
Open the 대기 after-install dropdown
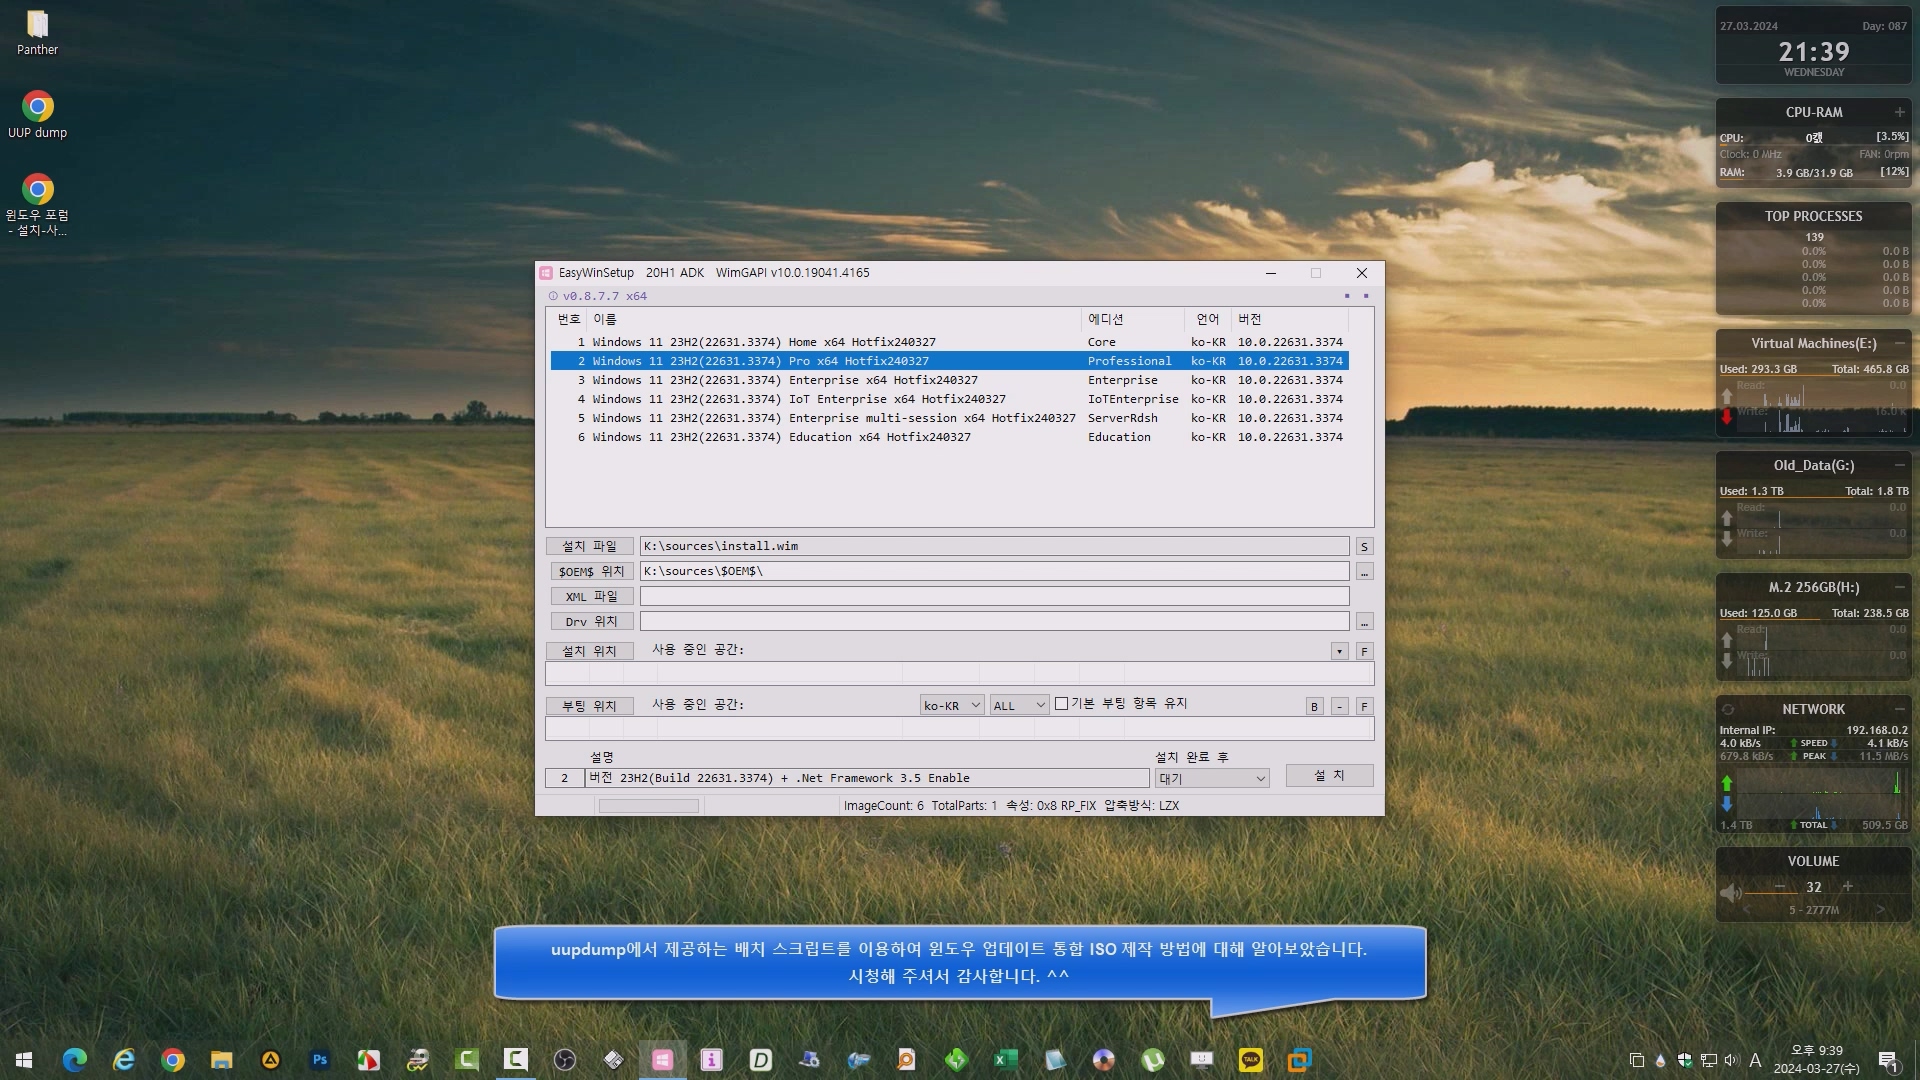point(1212,778)
